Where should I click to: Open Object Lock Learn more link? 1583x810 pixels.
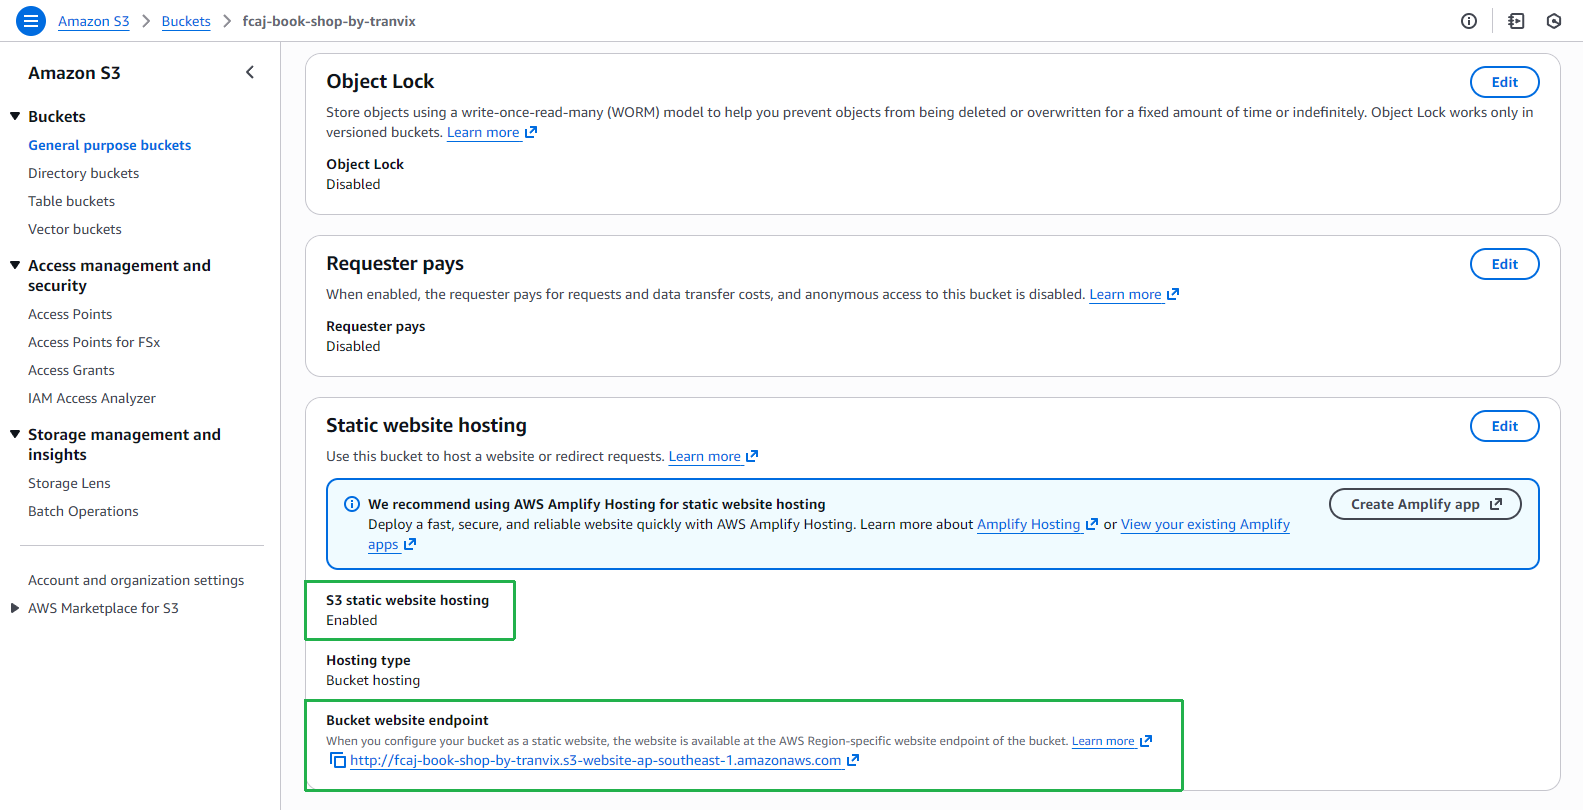pos(483,132)
